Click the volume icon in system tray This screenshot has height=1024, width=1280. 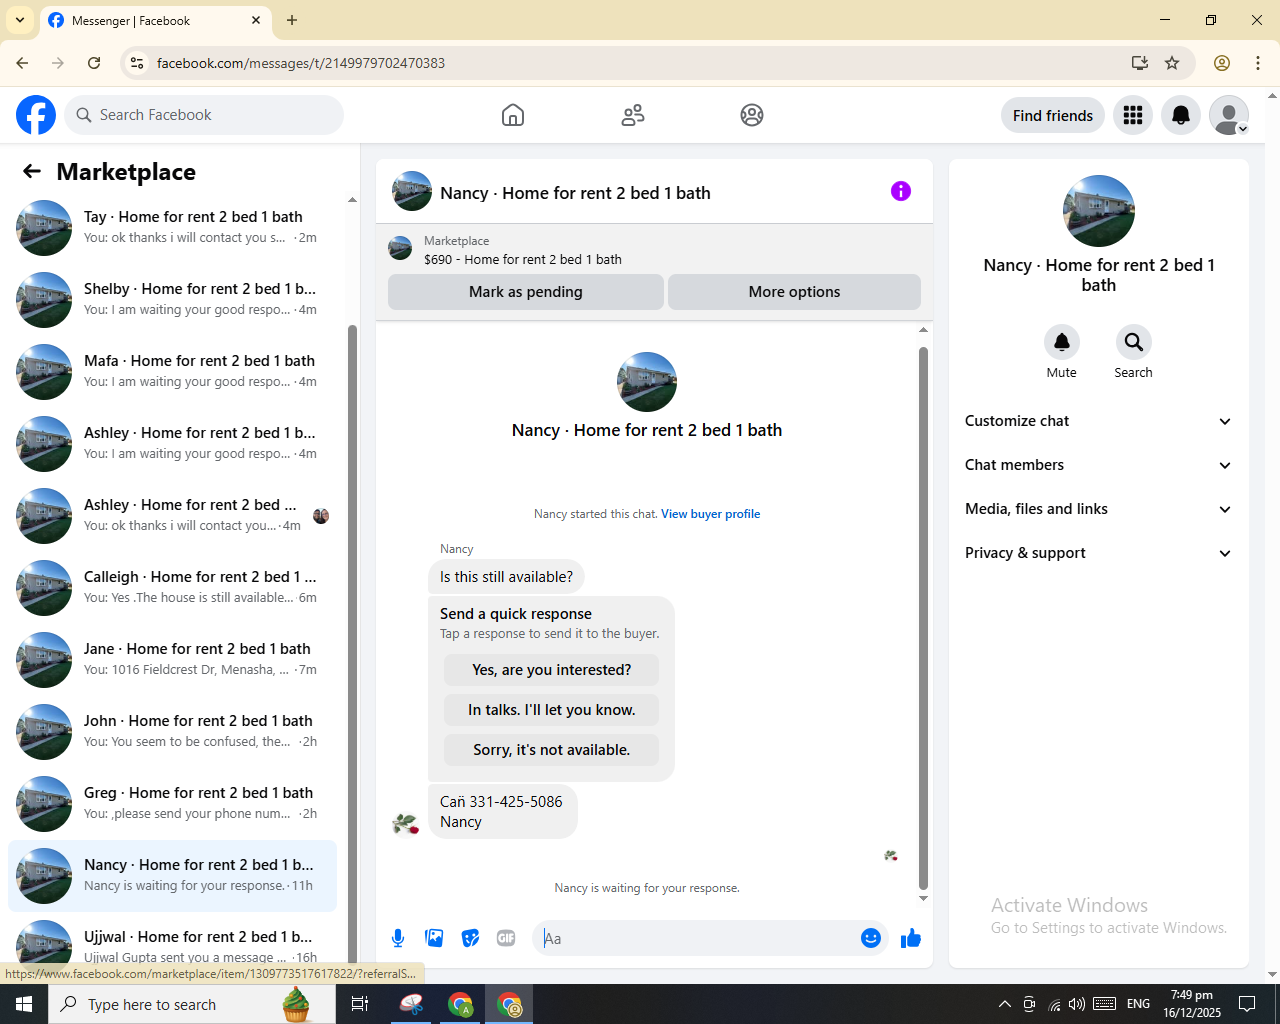tap(1077, 1004)
